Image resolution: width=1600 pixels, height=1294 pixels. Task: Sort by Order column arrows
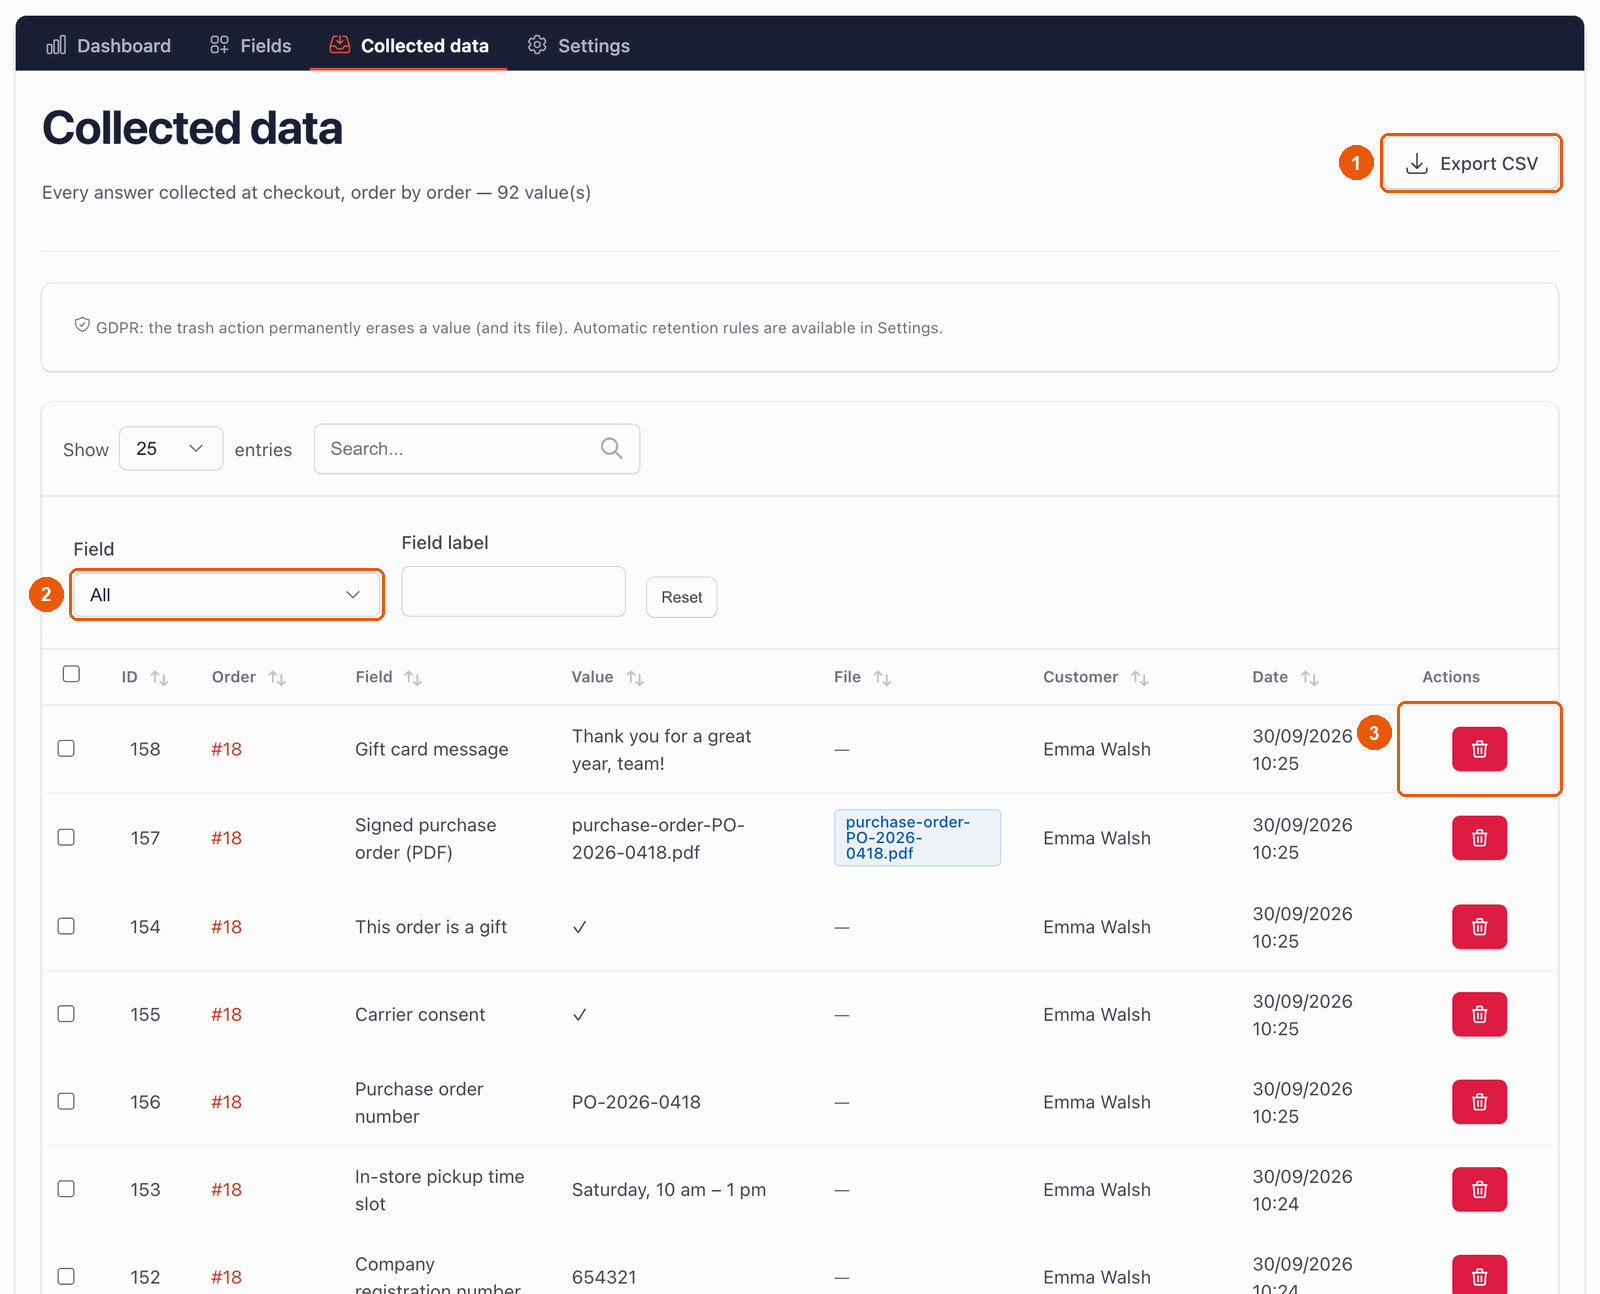277,678
